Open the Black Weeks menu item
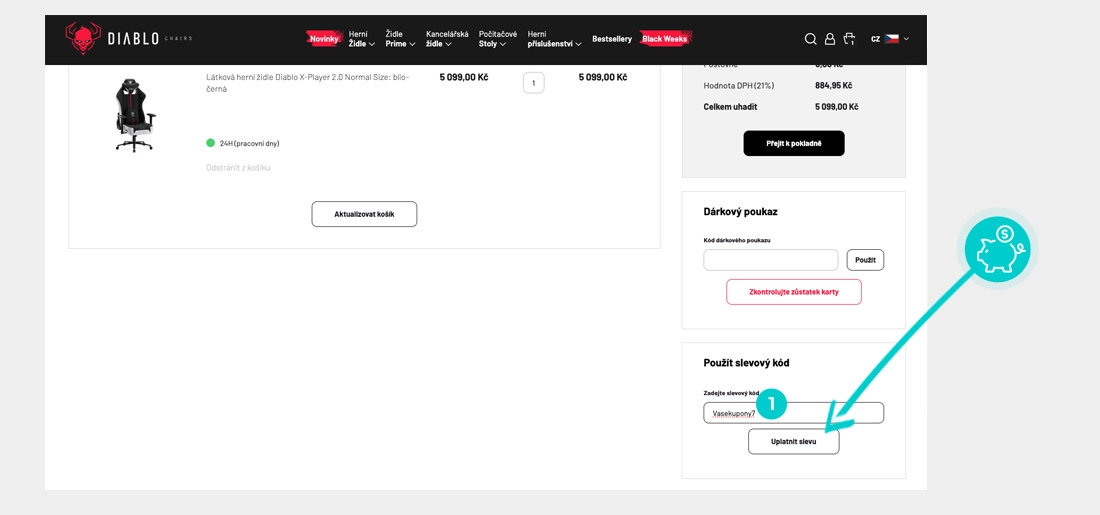Screen dimensions: 1100x515 click(x=665, y=39)
